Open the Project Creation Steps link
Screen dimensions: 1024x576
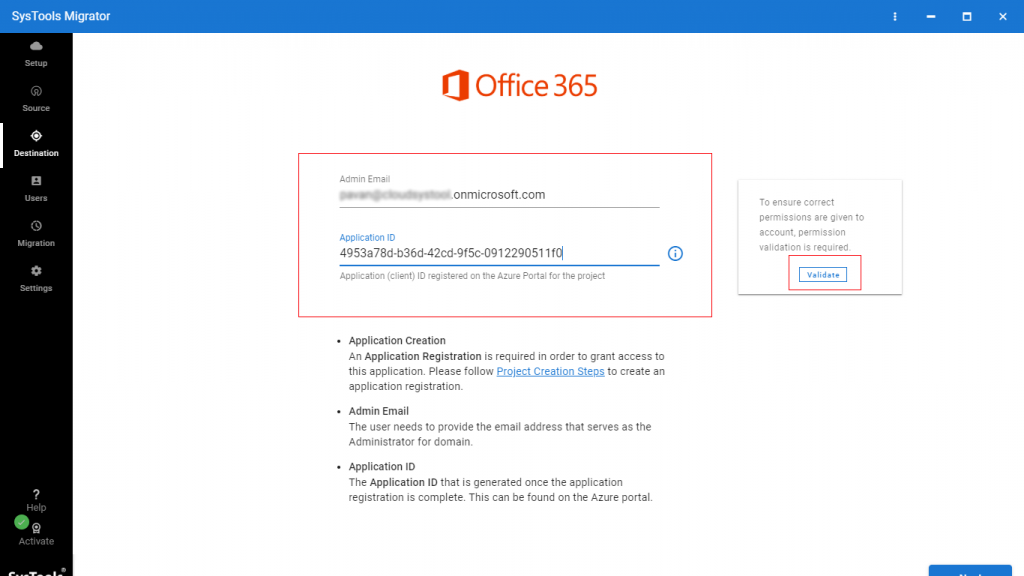click(x=550, y=371)
